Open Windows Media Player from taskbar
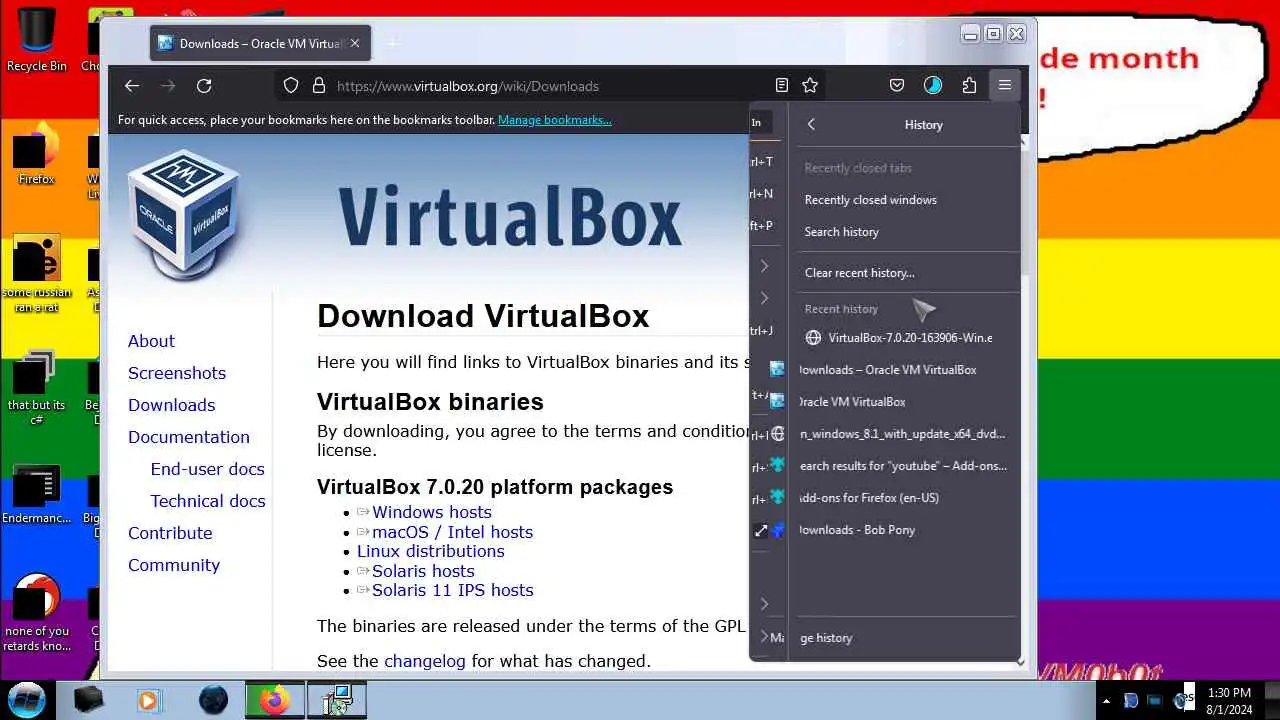This screenshot has width=1280, height=720. (148, 700)
